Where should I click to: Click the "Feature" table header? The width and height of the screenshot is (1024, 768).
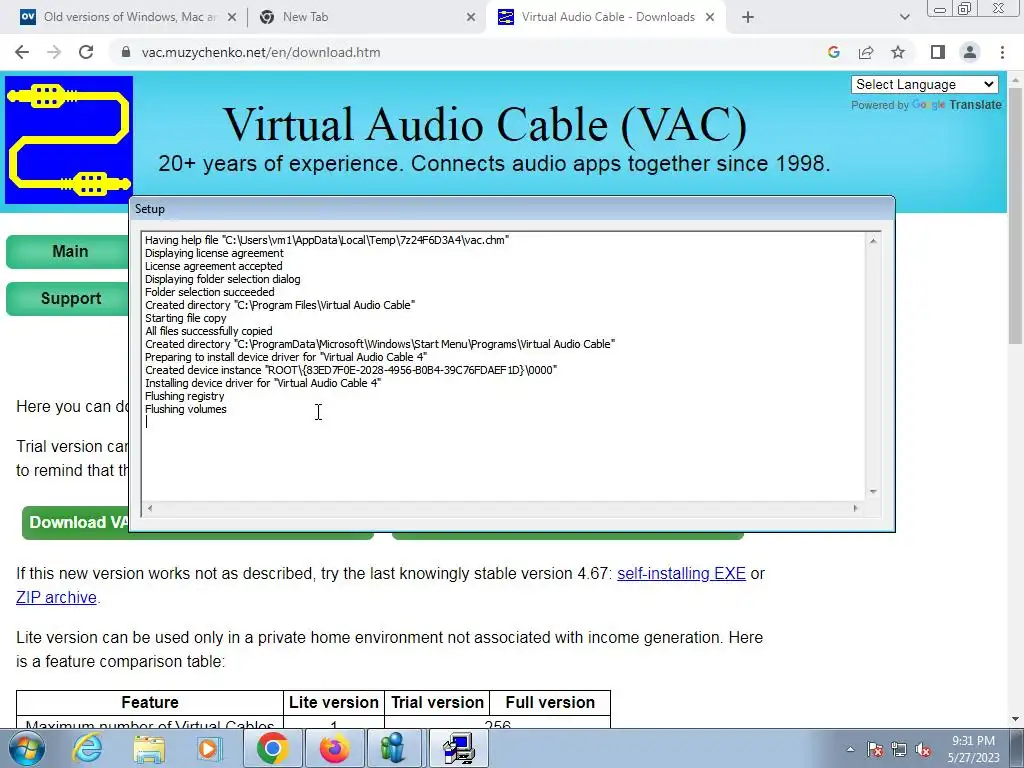tap(150, 703)
